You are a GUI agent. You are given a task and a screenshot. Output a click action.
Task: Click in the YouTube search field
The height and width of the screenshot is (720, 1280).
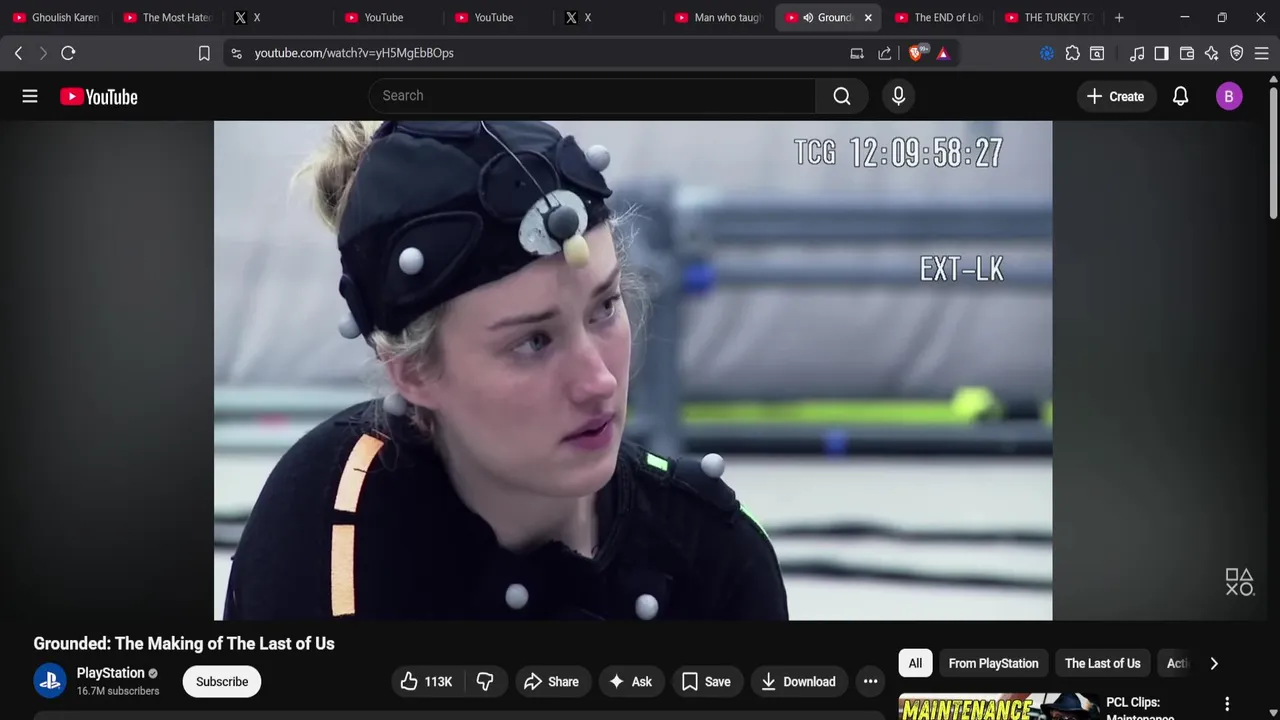coord(592,96)
